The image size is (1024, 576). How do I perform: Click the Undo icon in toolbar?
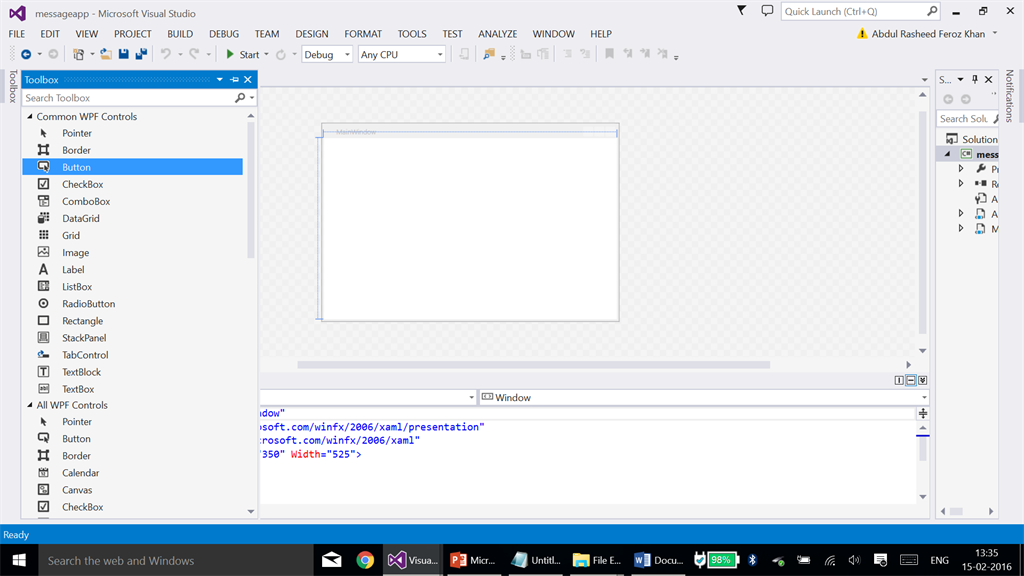tap(166, 54)
